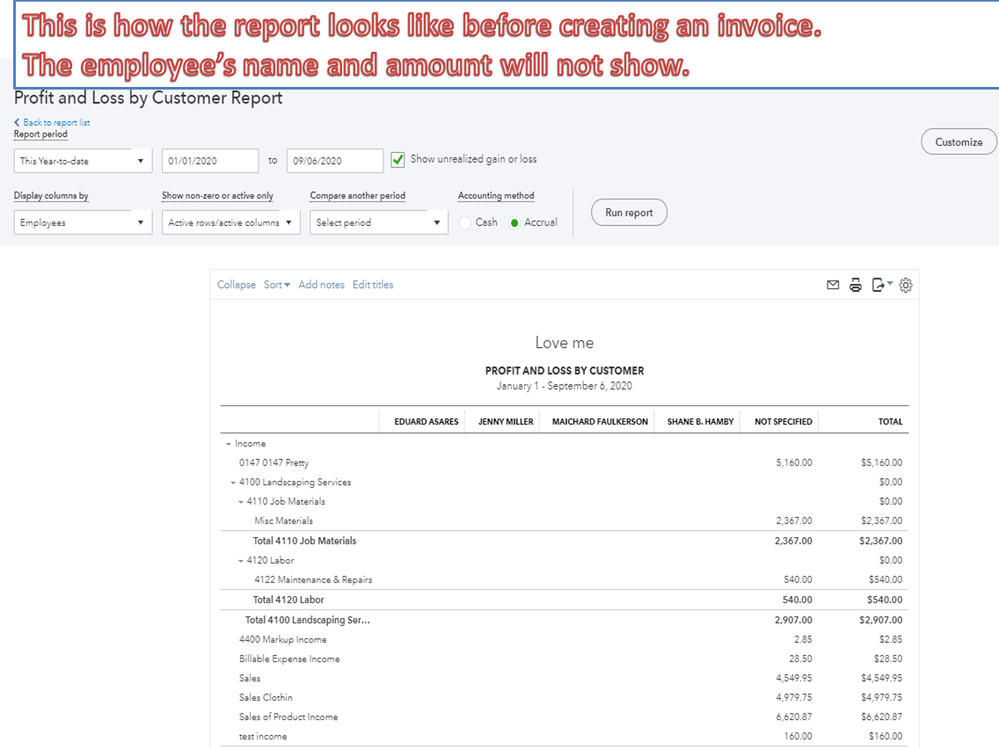999x749 pixels.
Task: Click the Sales of Product Income row
Action: (x=289, y=717)
